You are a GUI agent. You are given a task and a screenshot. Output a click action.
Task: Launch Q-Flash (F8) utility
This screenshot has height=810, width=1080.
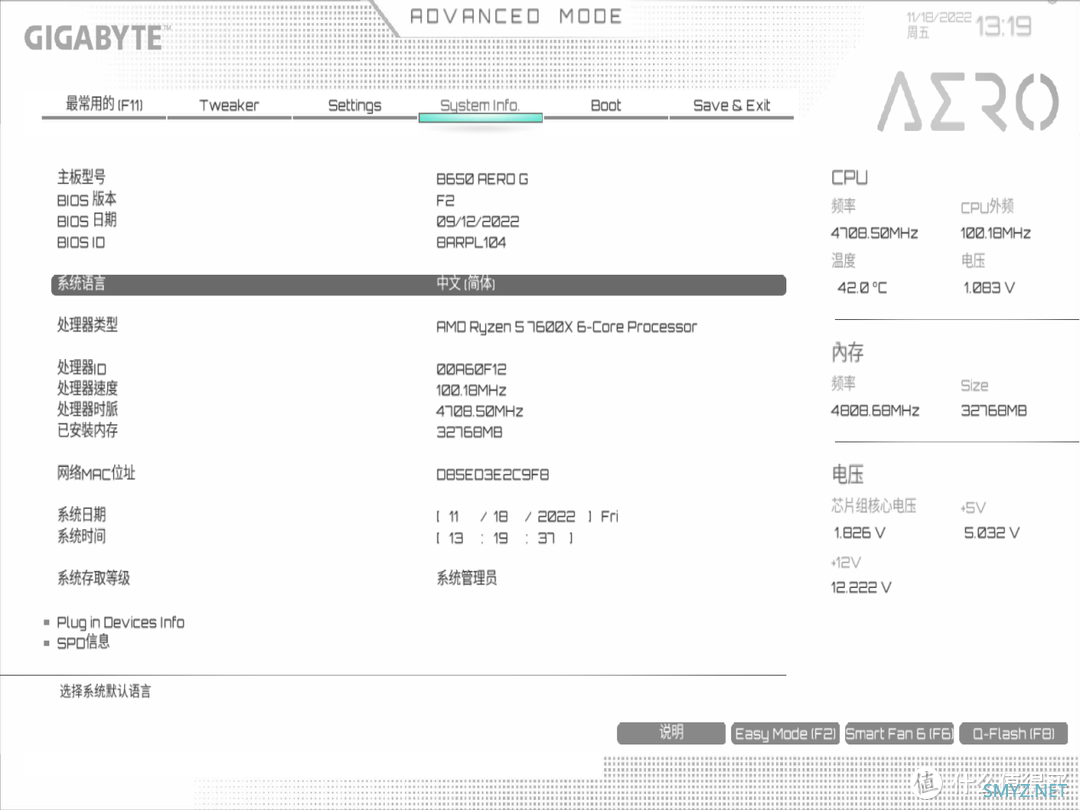click(x=1013, y=733)
